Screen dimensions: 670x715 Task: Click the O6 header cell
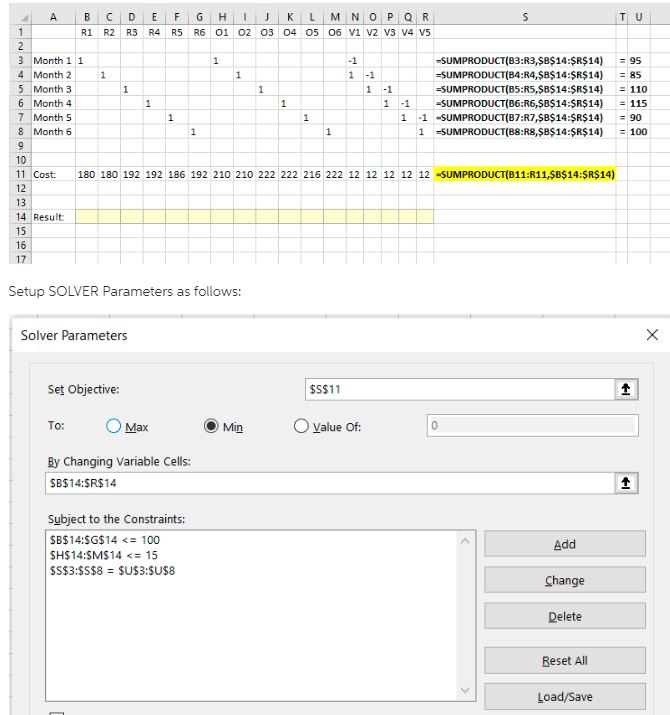pos(335,32)
